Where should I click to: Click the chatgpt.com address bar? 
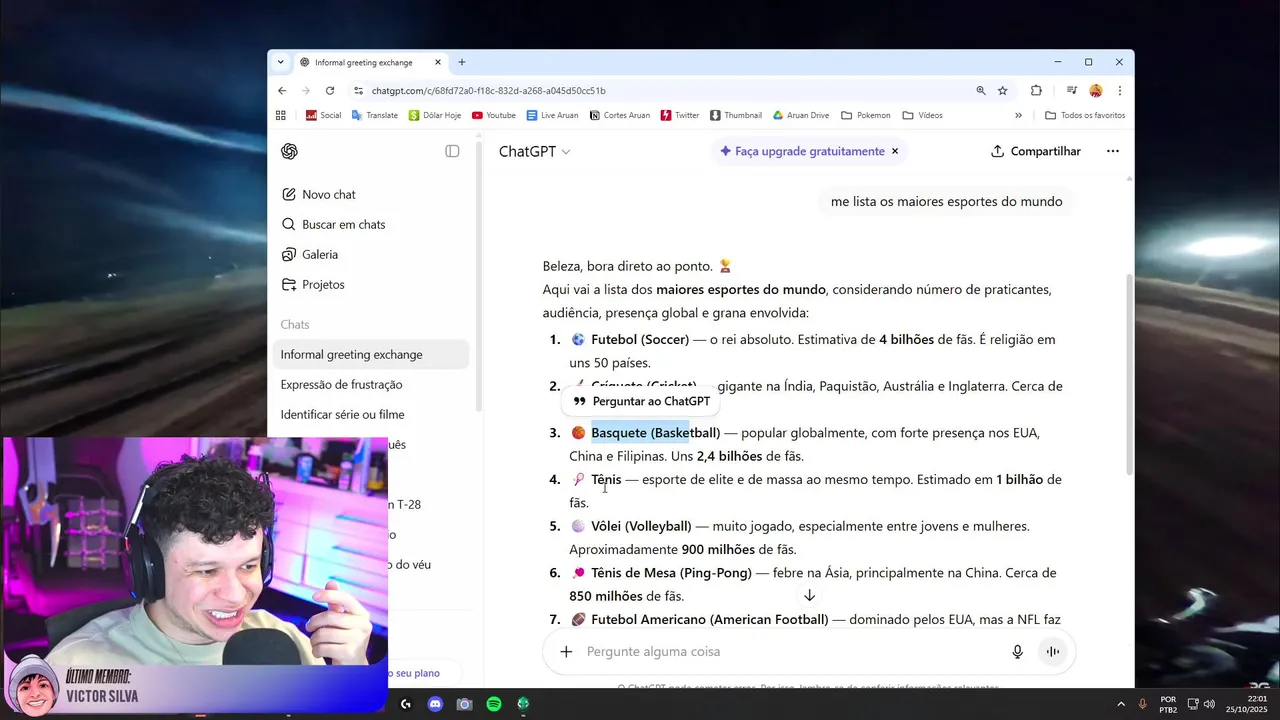(660, 90)
